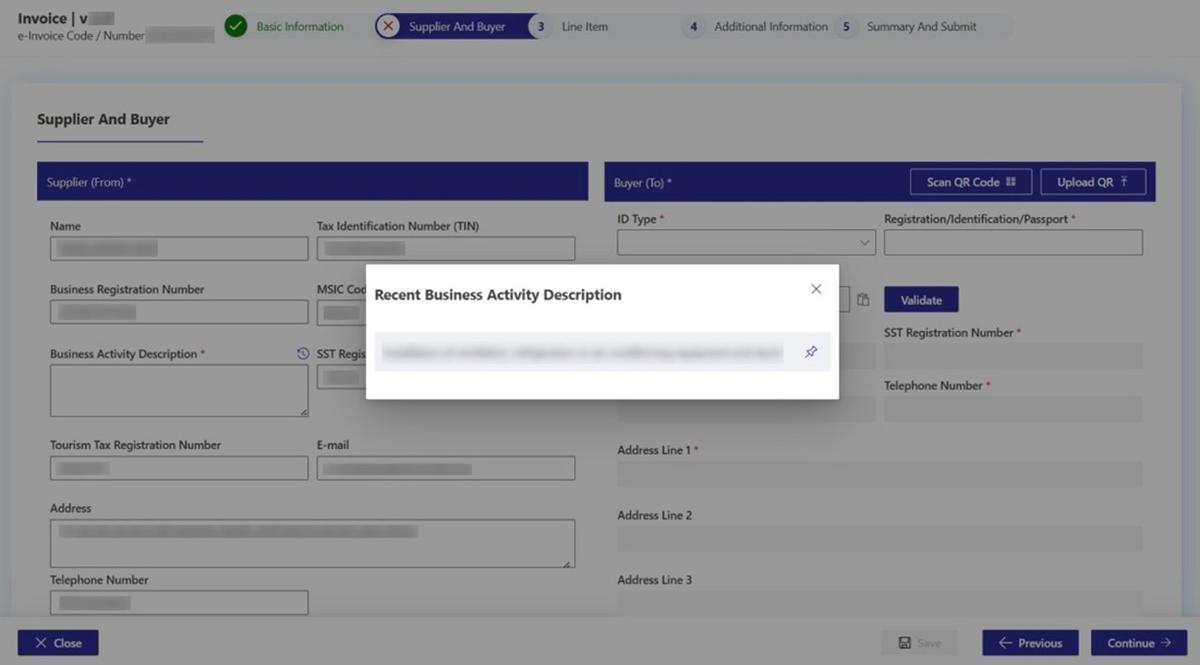1200x665 pixels.
Task: Click the supplier E-mail field
Action: (x=446, y=468)
